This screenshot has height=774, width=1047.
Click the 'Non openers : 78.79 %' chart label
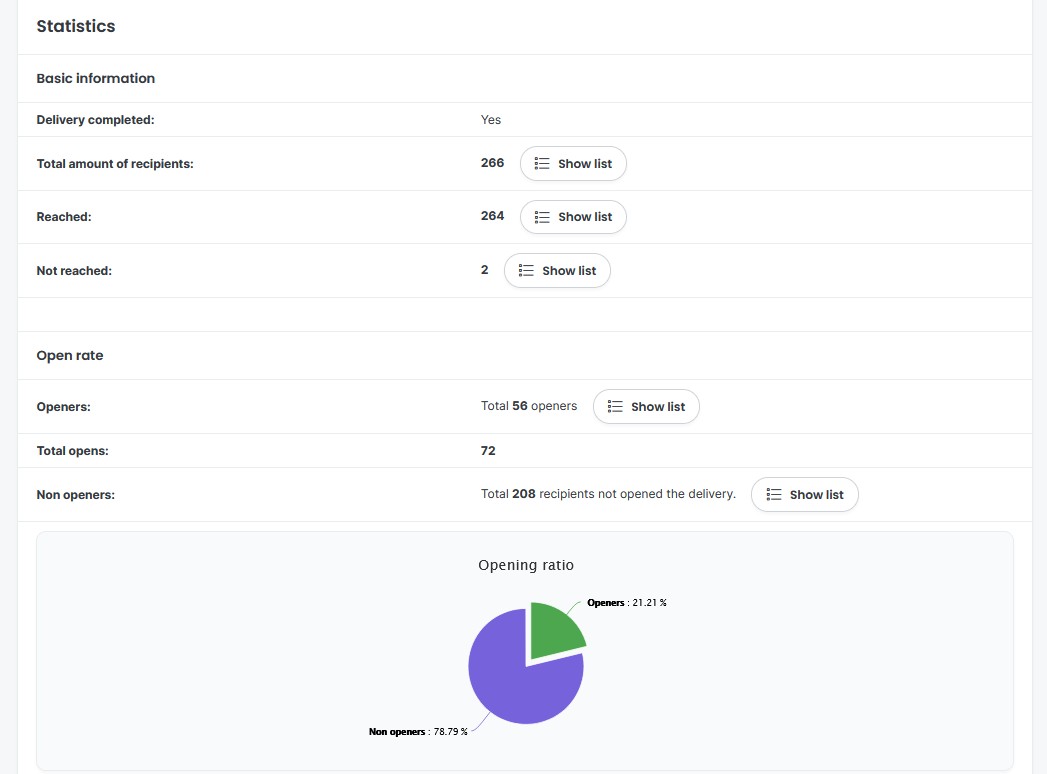click(x=418, y=732)
